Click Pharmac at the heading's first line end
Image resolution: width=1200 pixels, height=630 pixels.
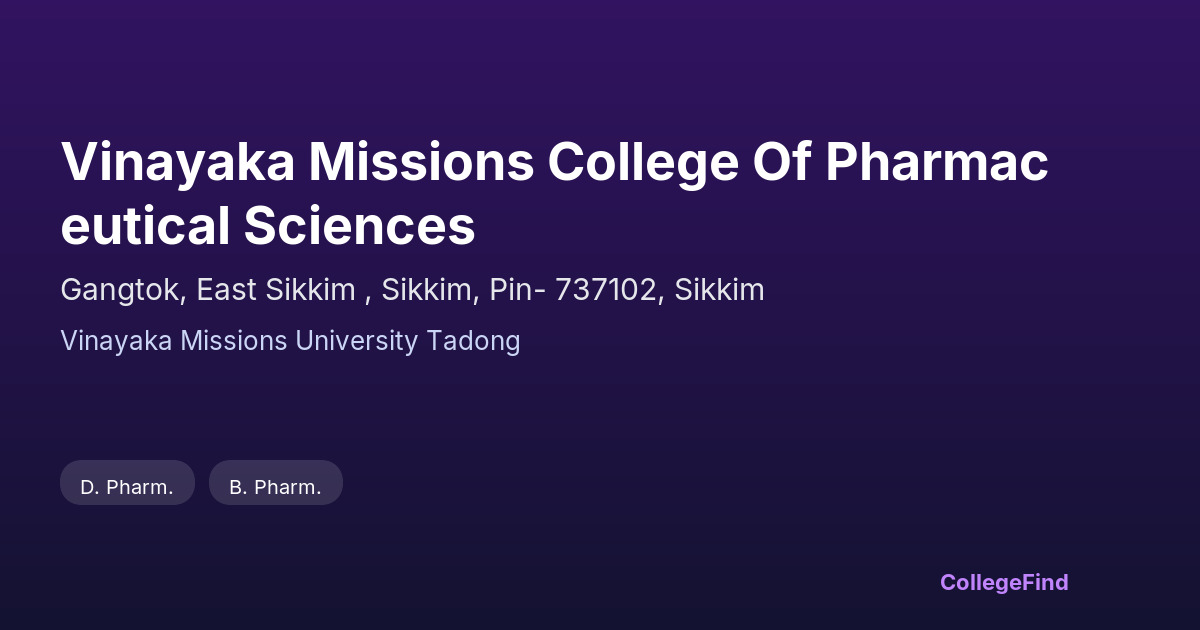pyautogui.click(x=936, y=162)
